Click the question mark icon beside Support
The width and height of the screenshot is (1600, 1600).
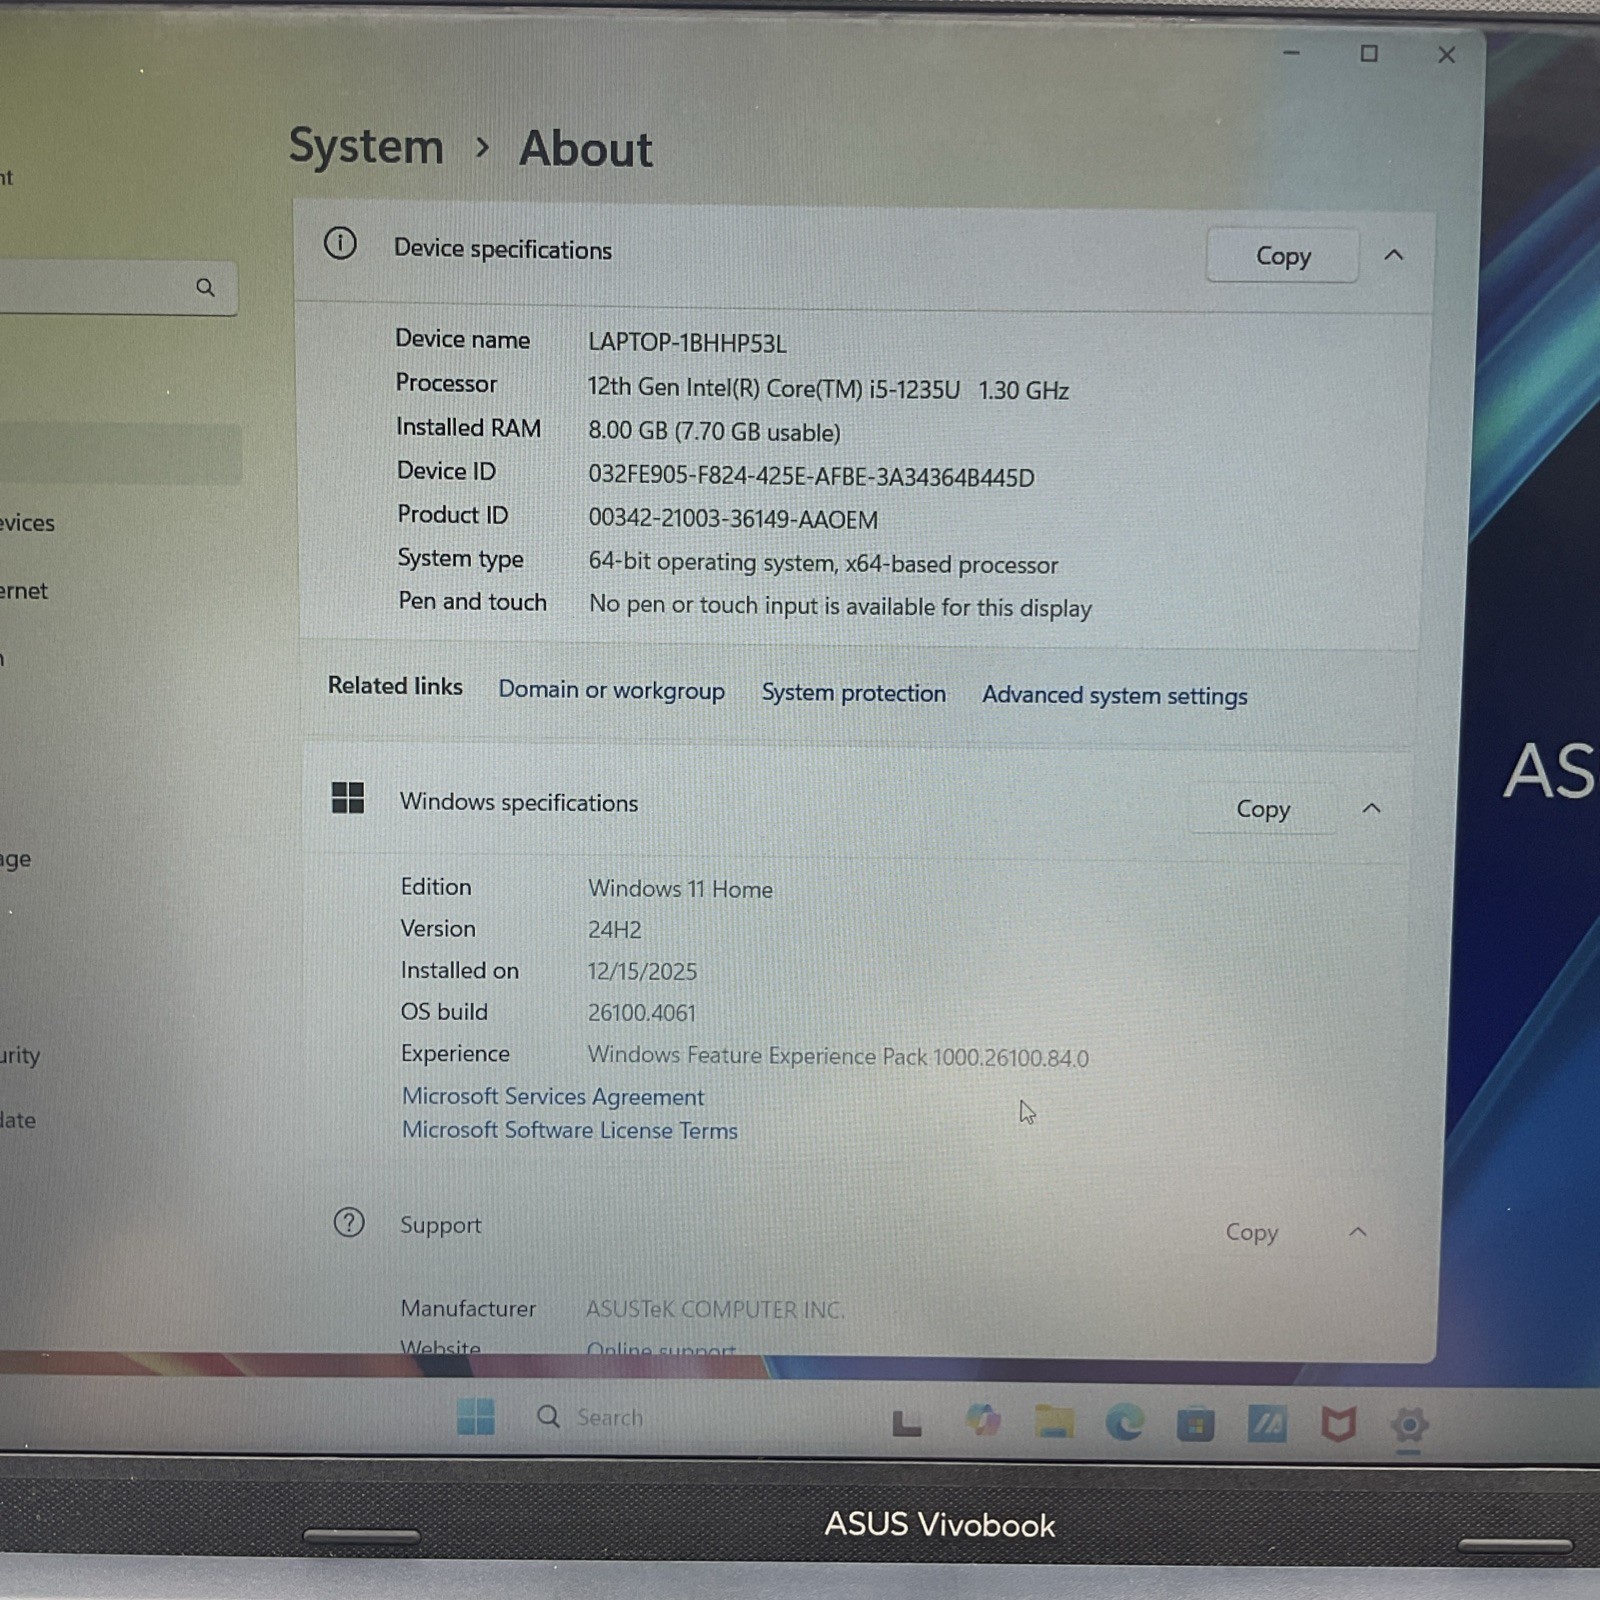pyautogui.click(x=349, y=1222)
